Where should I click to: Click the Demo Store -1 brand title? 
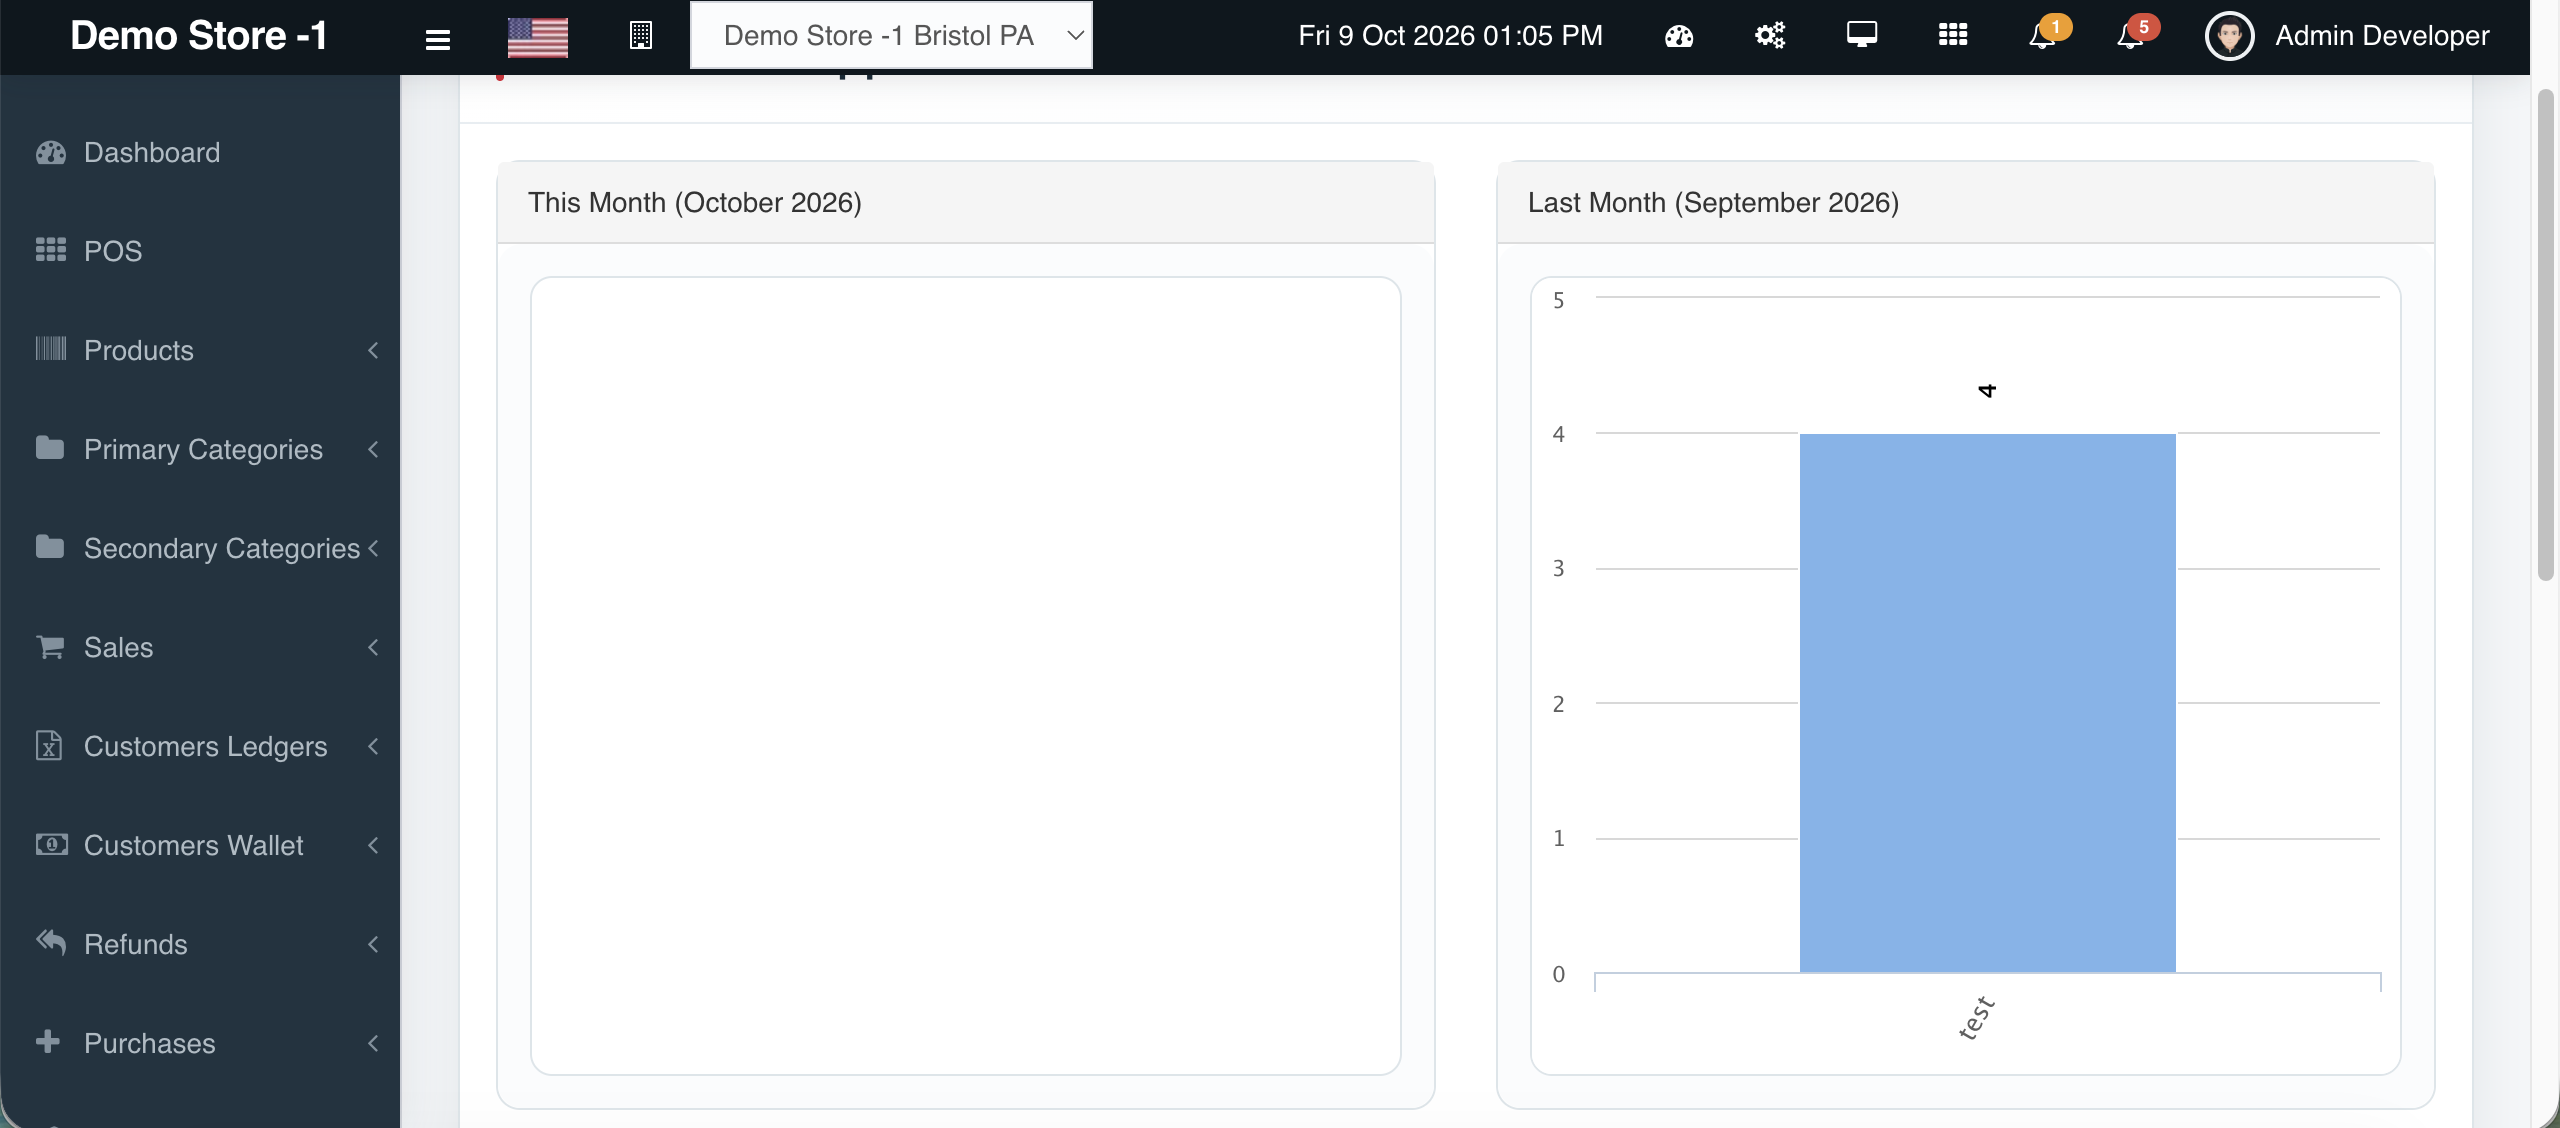[x=199, y=36]
